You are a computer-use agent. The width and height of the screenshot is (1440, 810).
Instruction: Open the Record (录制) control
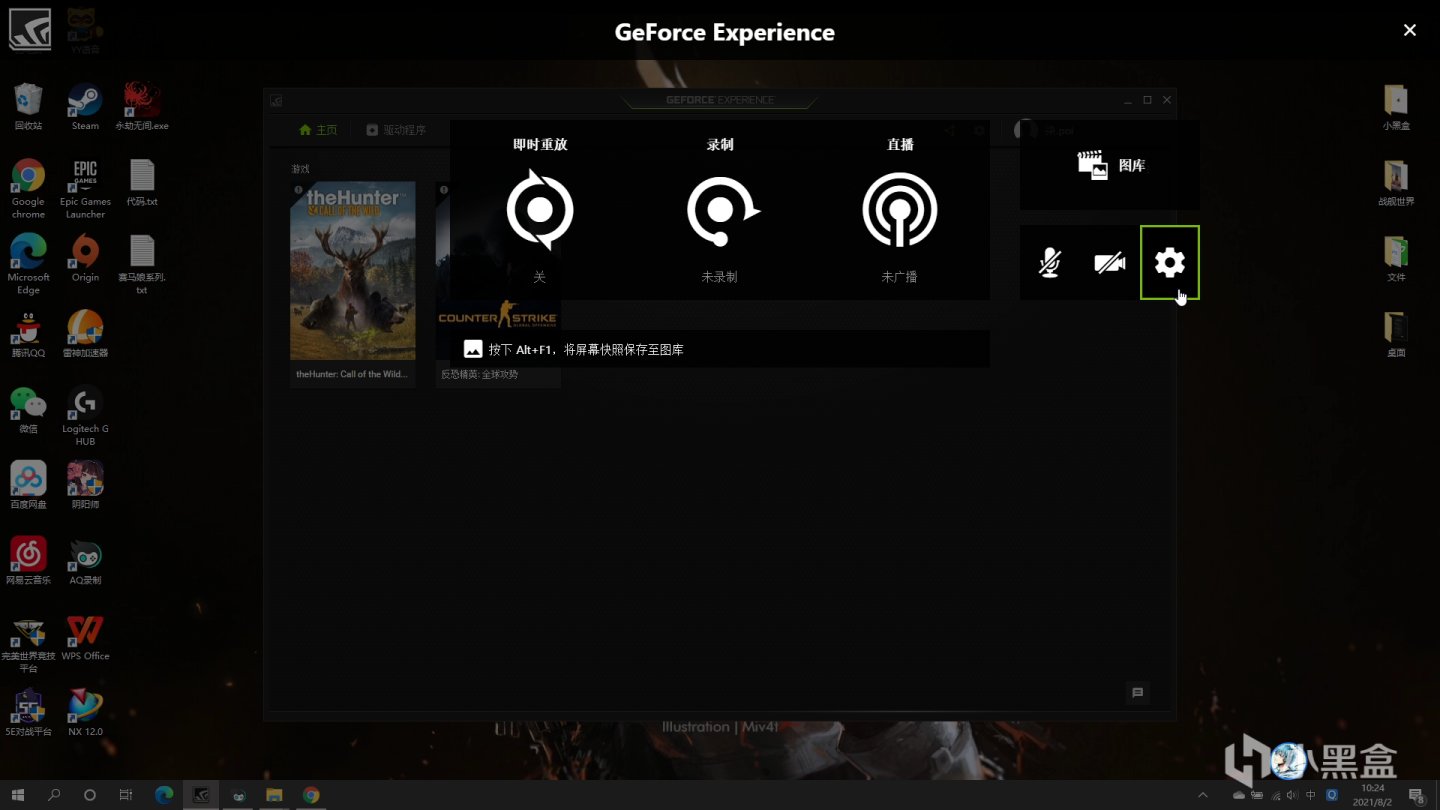[x=721, y=210]
